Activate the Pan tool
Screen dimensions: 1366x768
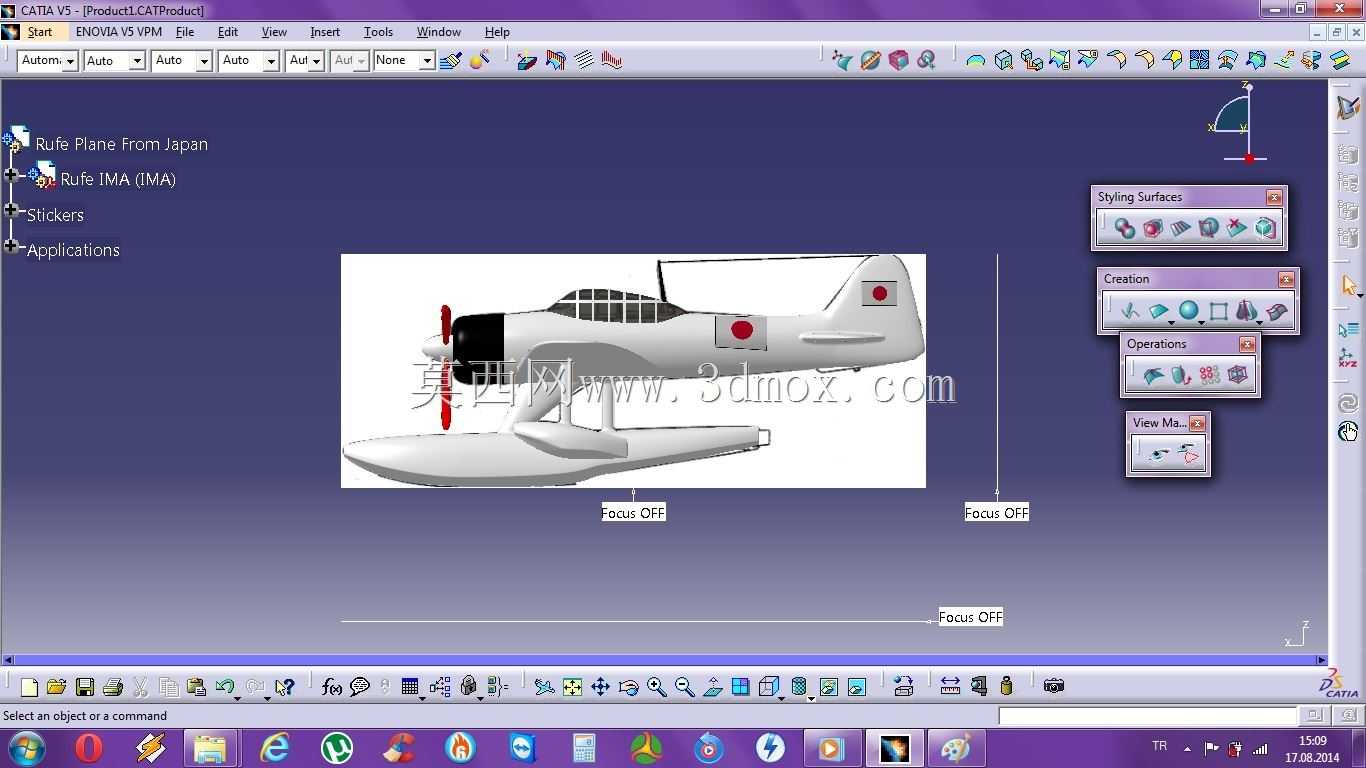(600, 686)
